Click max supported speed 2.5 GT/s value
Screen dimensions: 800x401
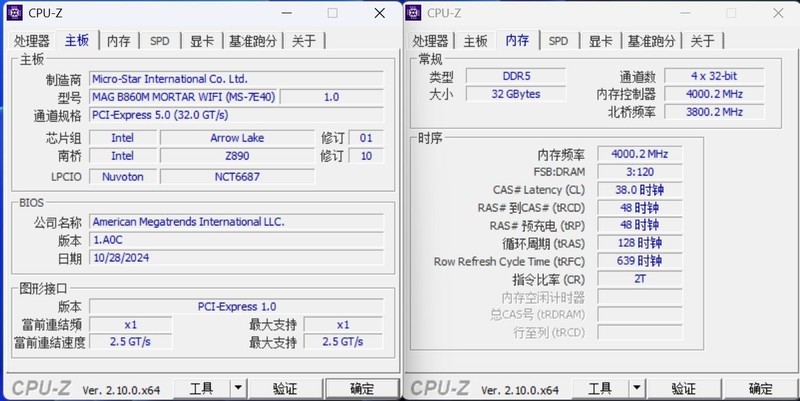pyautogui.click(x=343, y=342)
